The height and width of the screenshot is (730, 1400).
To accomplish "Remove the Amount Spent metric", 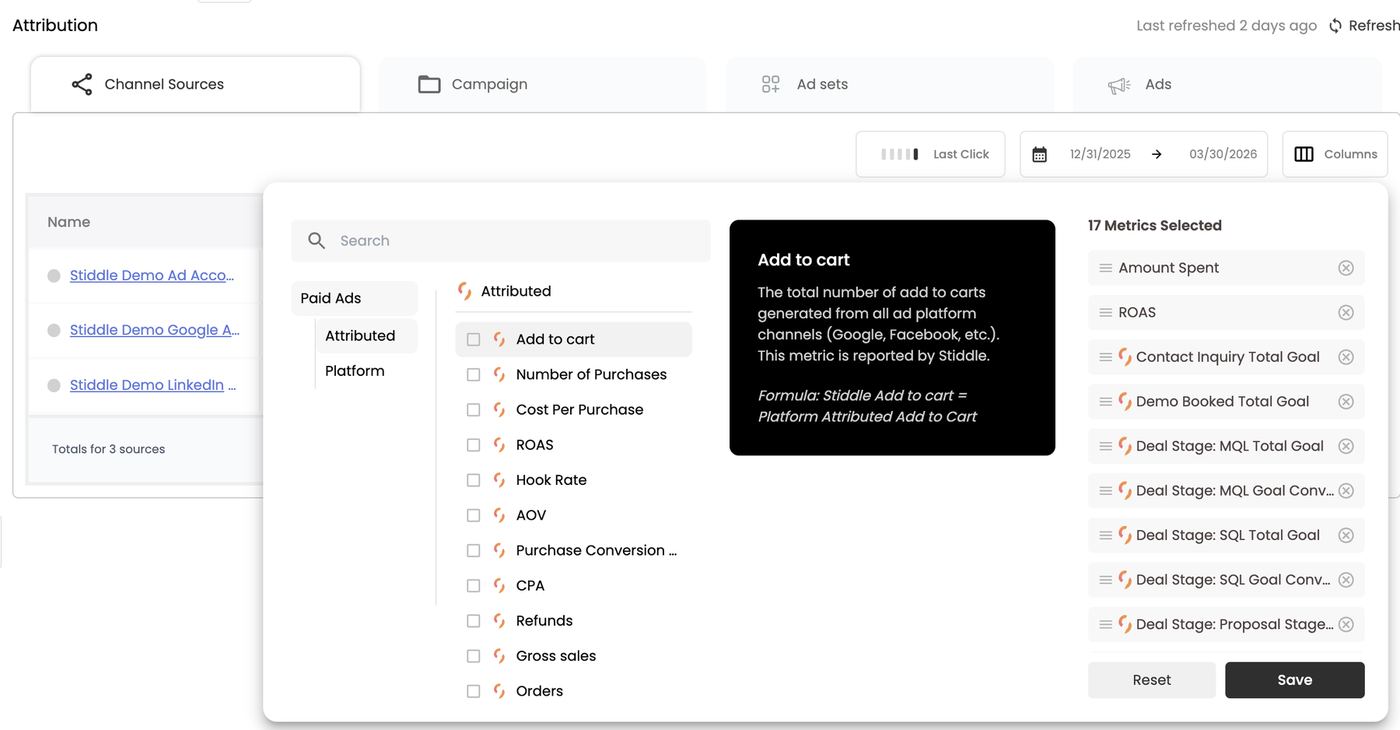I will [1346, 268].
